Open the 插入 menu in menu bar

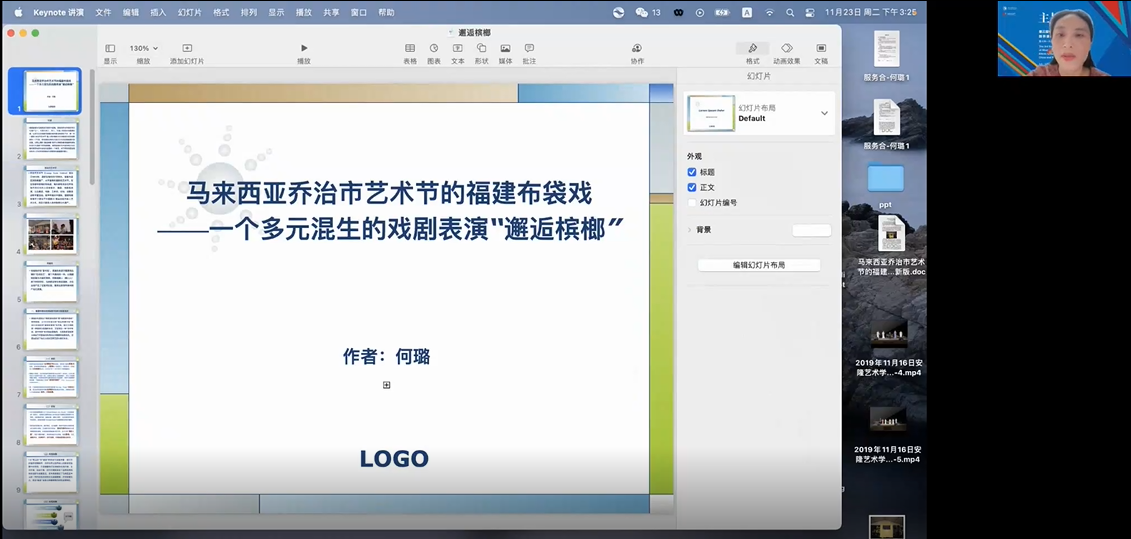coord(158,13)
